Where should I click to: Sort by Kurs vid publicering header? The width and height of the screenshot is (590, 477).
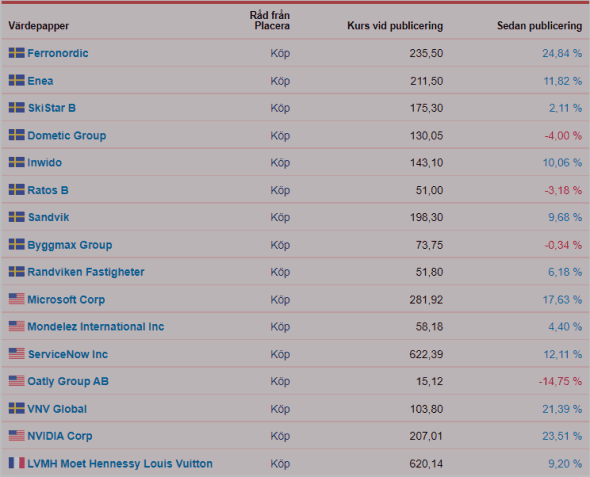[x=395, y=26]
